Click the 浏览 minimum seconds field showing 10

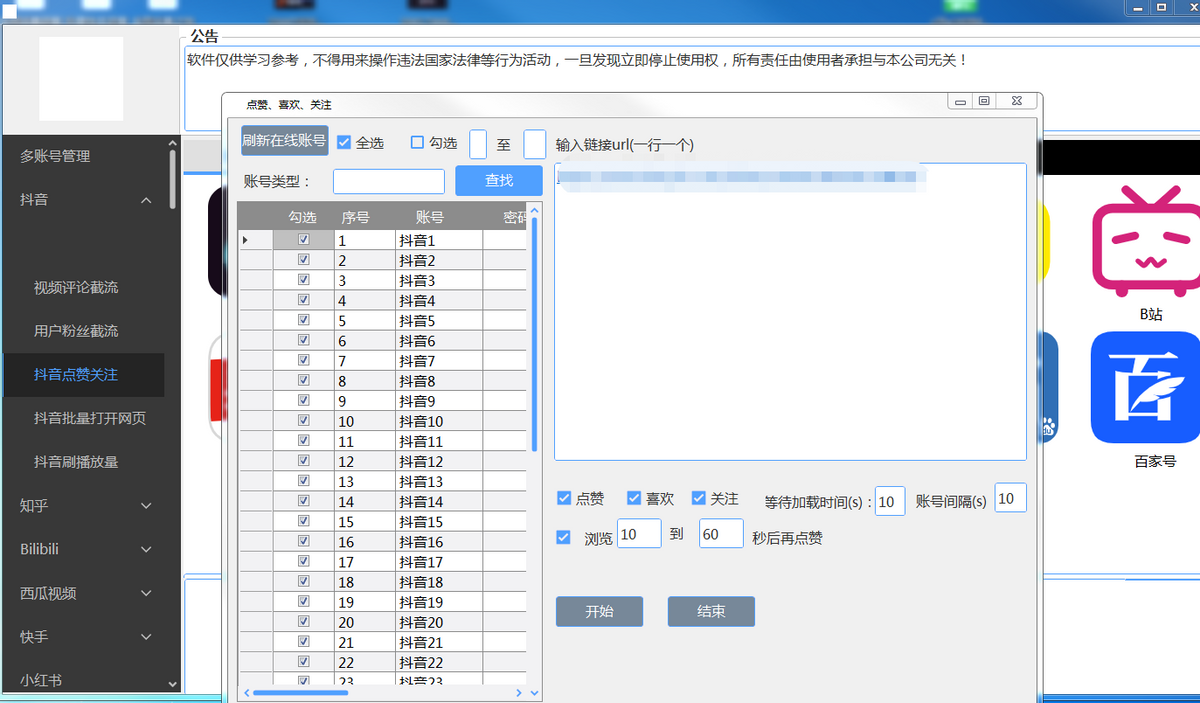[639, 533]
